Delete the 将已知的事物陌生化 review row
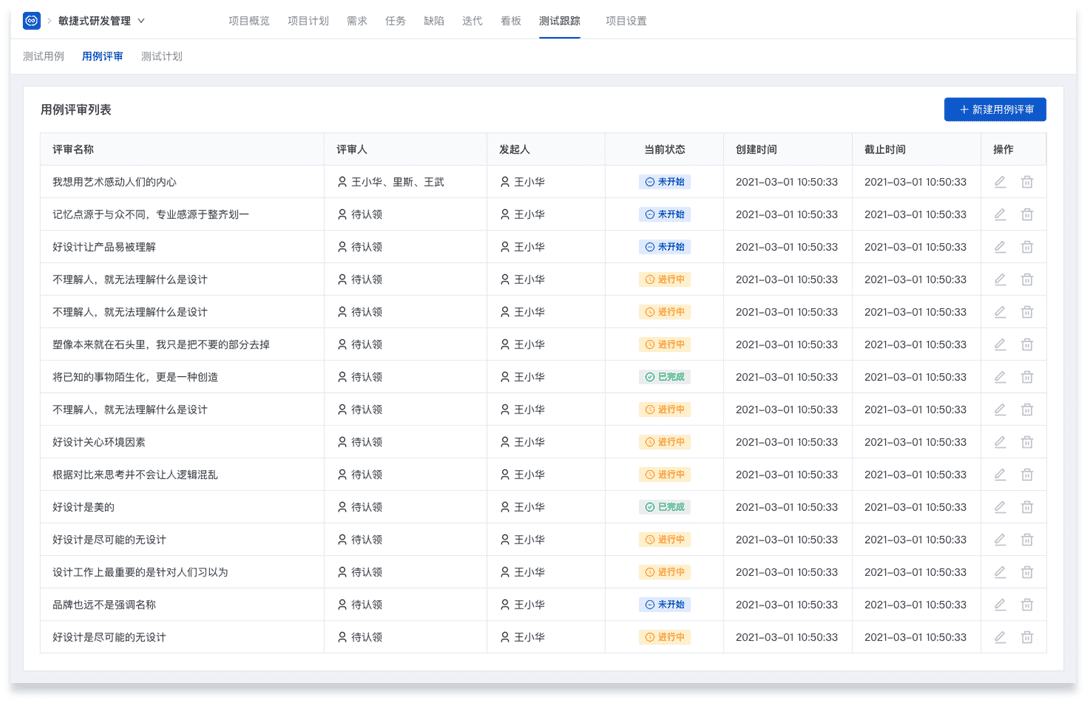This screenshot has width=1087, height=703. point(1027,377)
